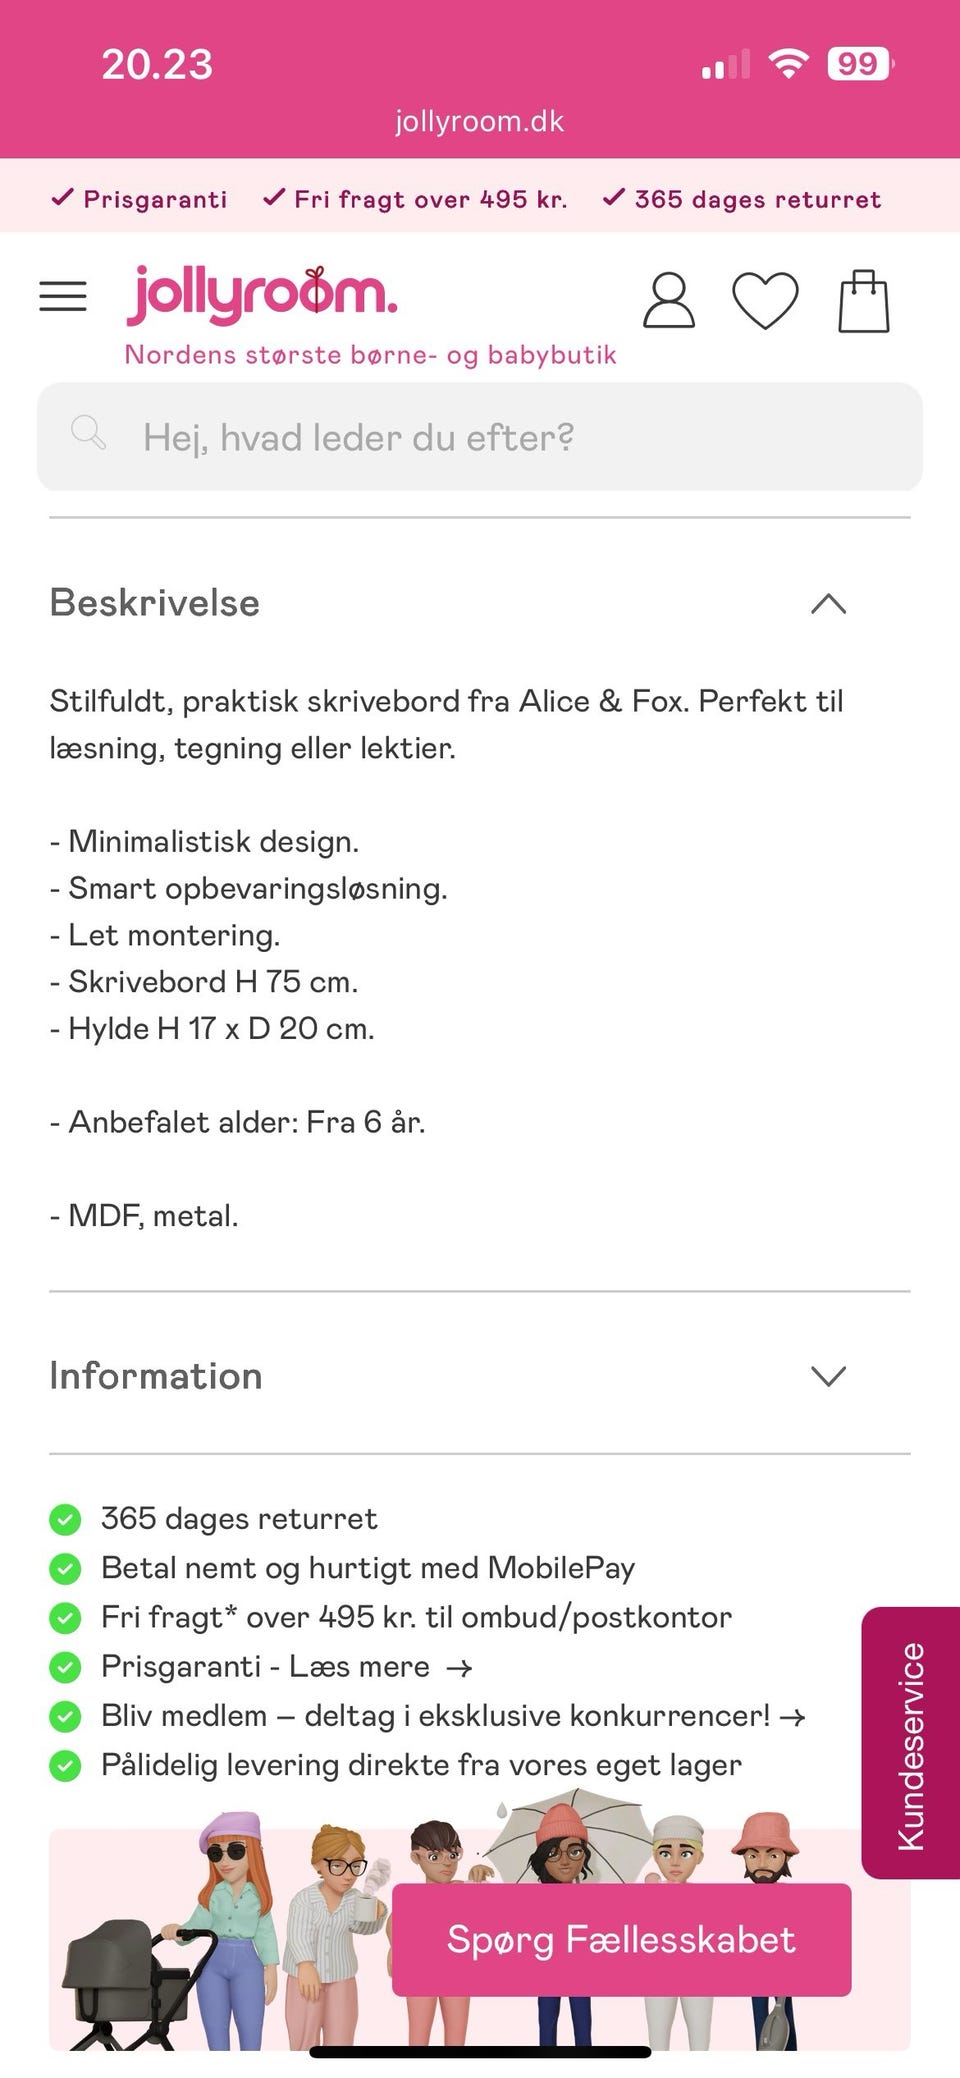Screen dimensions: 960x2078
Task: Collapse the Beskrivelse section chevron
Action: point(828,604)
